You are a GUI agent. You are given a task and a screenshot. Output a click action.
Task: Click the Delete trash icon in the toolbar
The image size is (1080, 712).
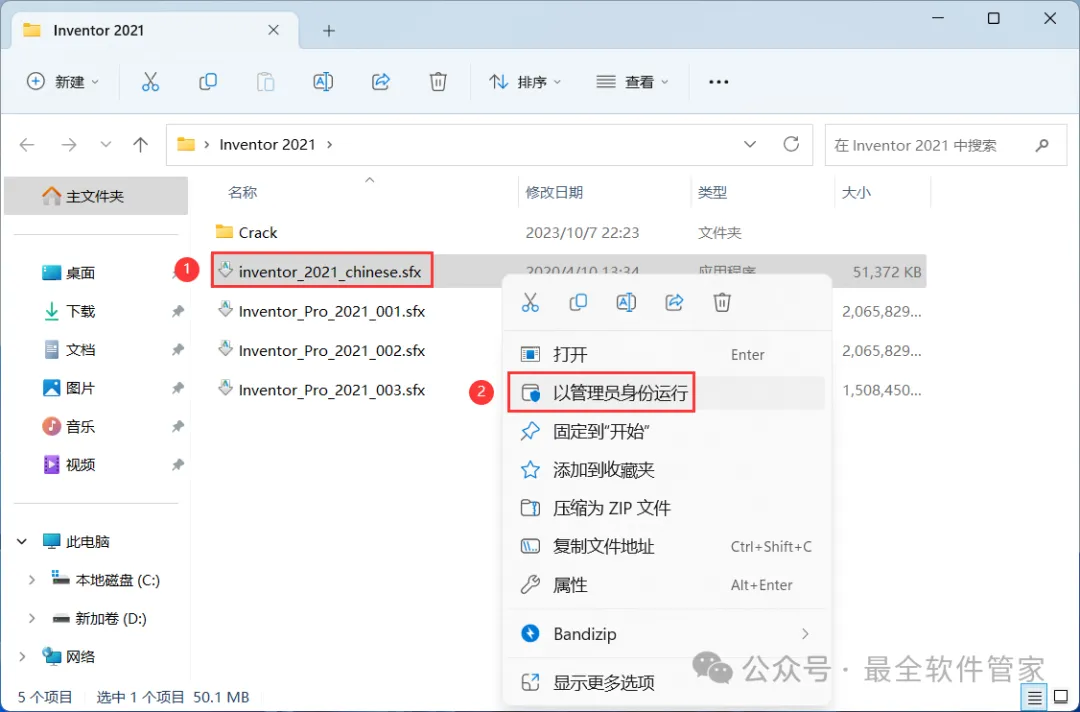[x=438, y=82]
